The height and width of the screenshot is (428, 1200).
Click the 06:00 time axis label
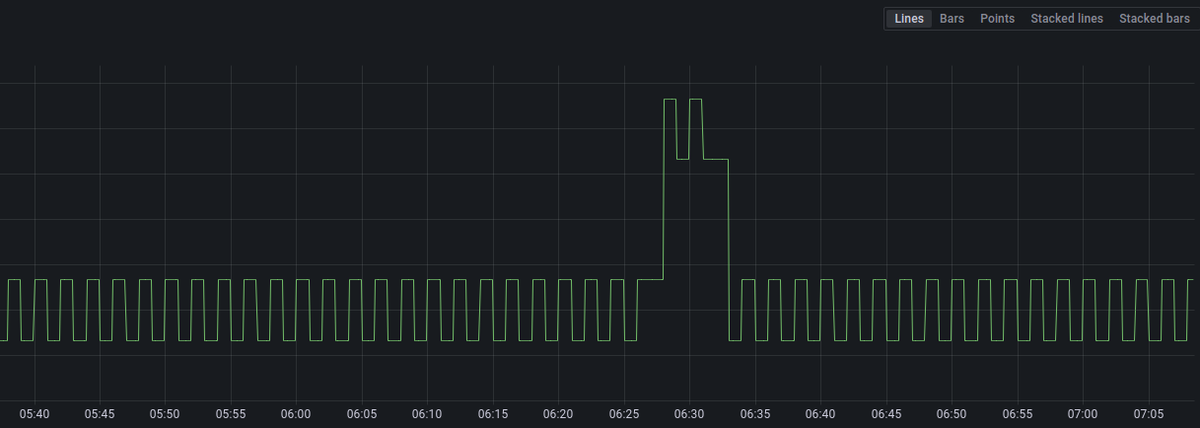[x=296, y=414]
